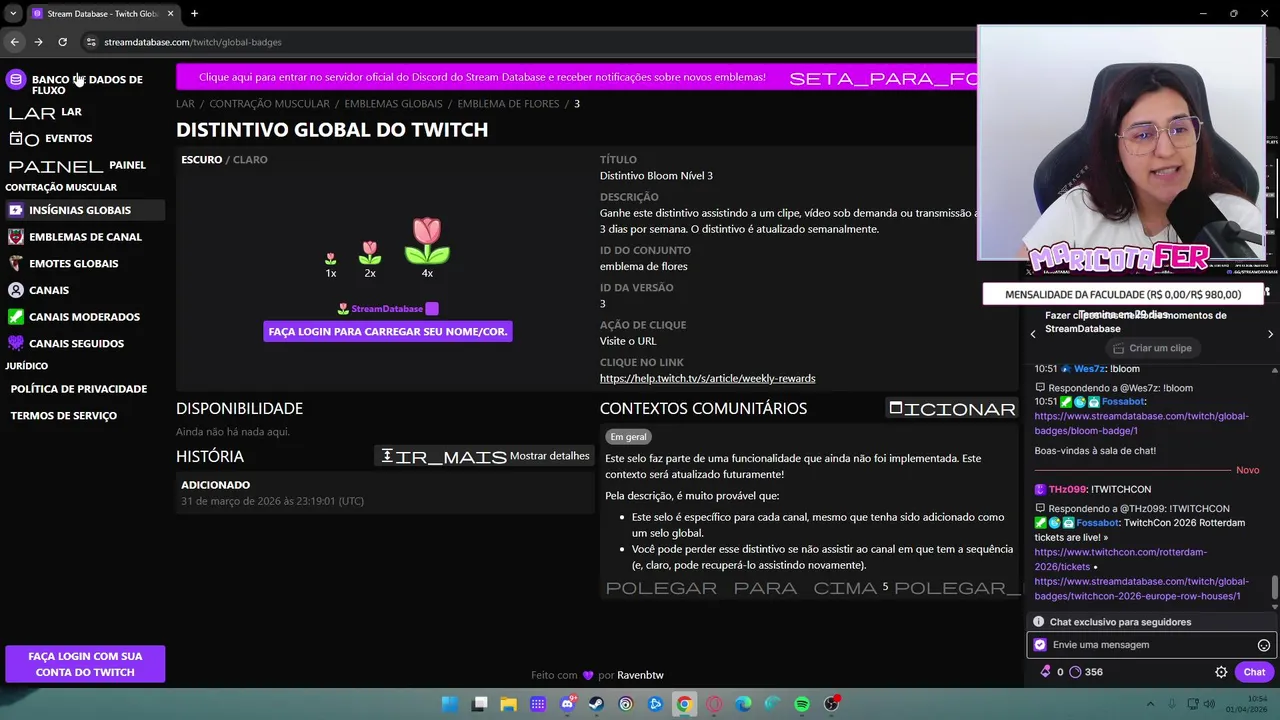
Task: Open File Explorer from taskbar
Action: pos(509,704)
